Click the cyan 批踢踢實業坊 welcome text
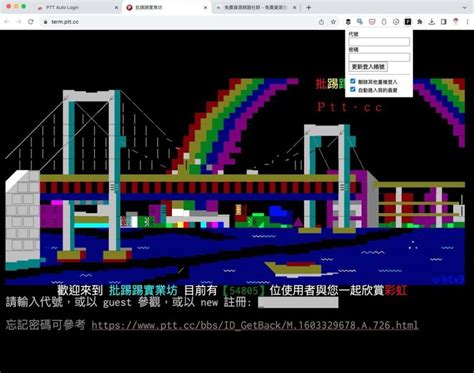 (143, 290)
